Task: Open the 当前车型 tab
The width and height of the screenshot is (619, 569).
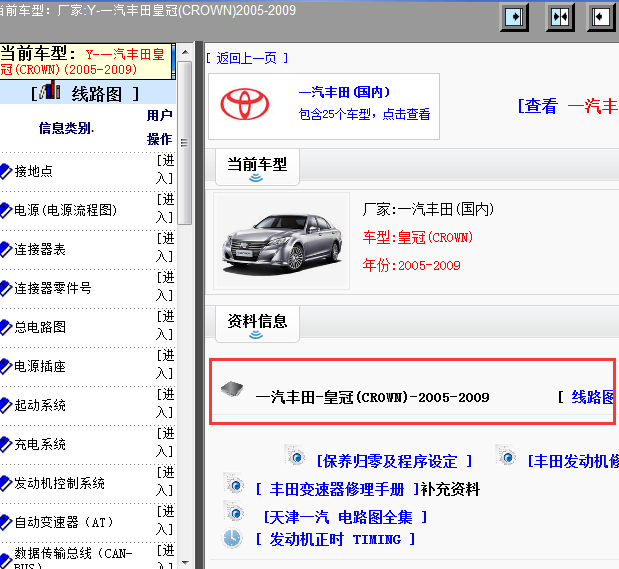Action: [257, 167]
